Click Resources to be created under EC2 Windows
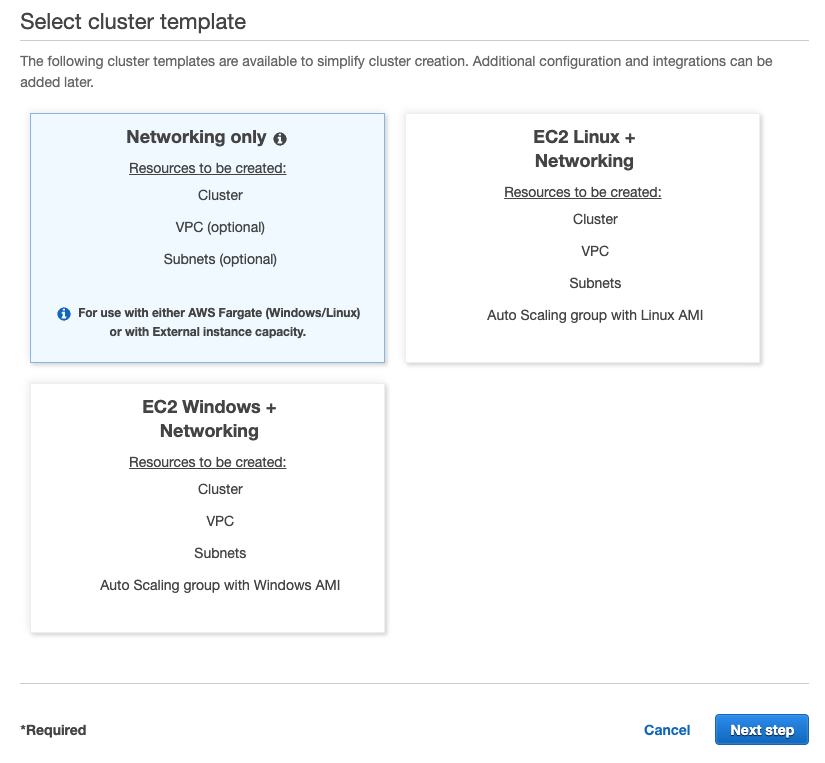This screenshot has width=825, height=763. coord(207,462)
